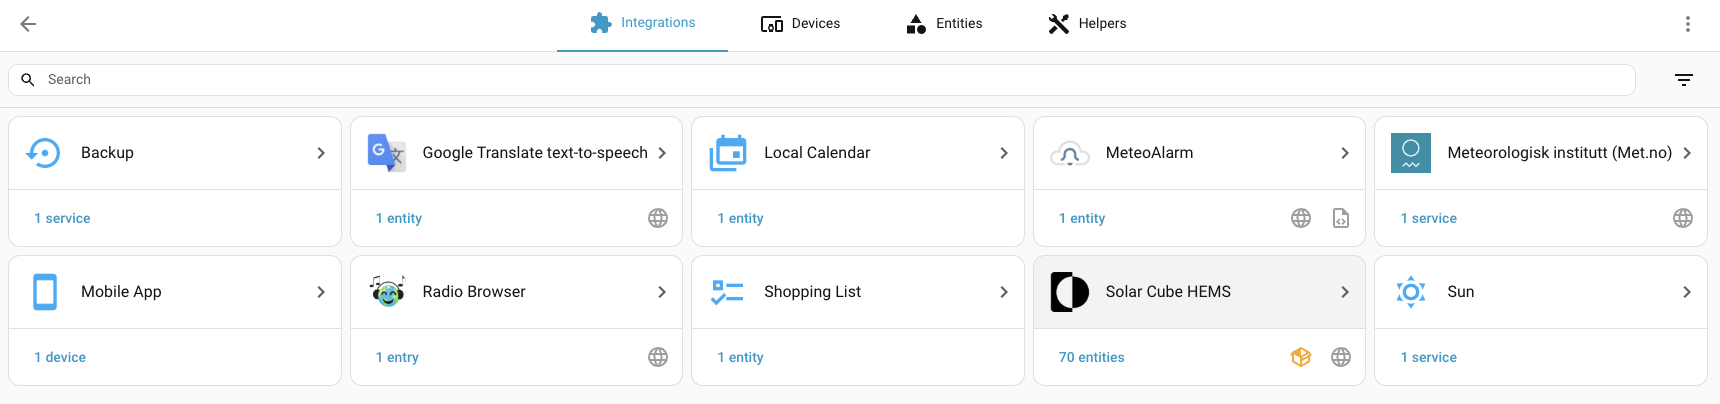Open the Mobile App 1 device link
The height and width of the screenshot is (404, 1720).
(60, 357)
